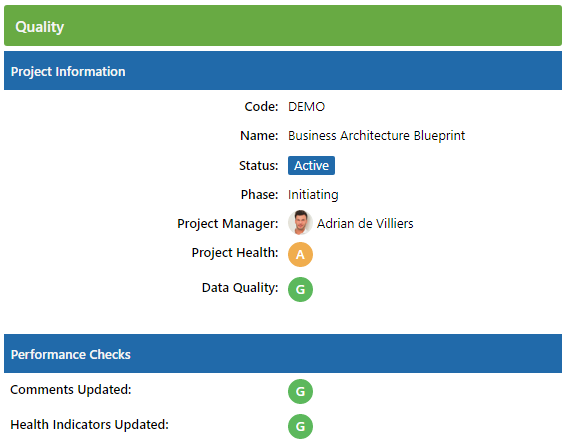Click the Status field label

258,166
